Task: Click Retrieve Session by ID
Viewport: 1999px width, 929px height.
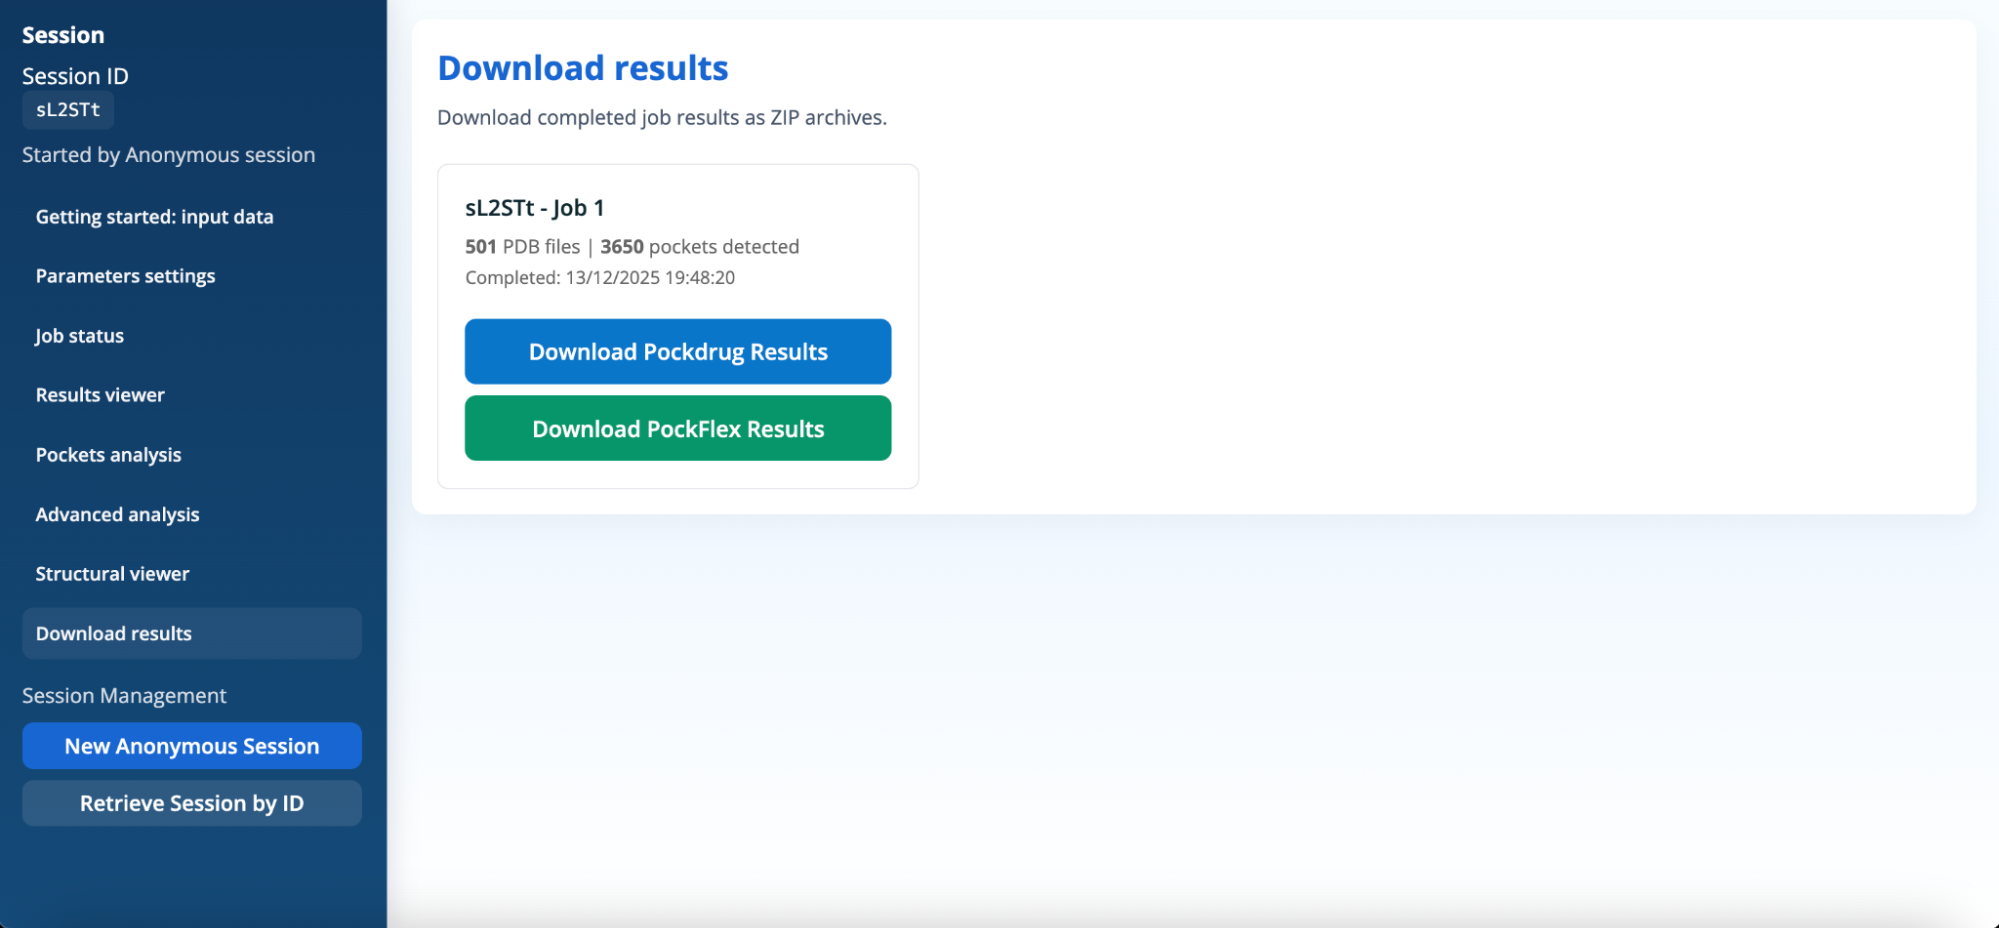Action: [x=192, y=804]
